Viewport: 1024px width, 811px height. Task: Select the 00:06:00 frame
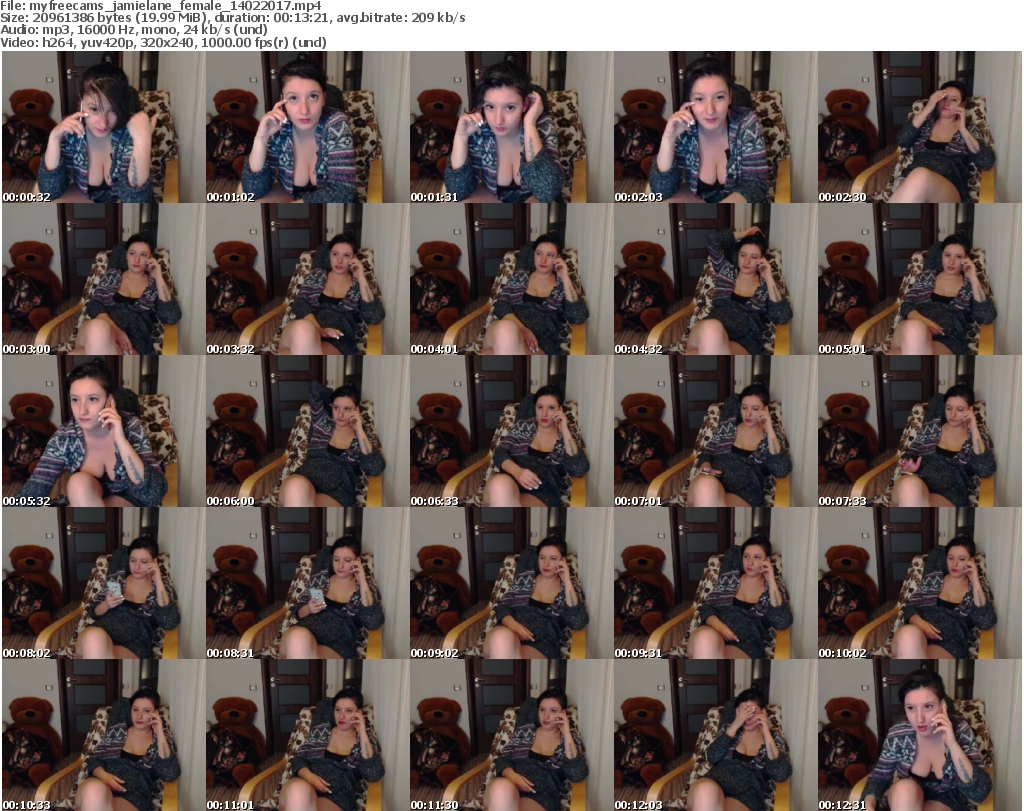point(308,432)
